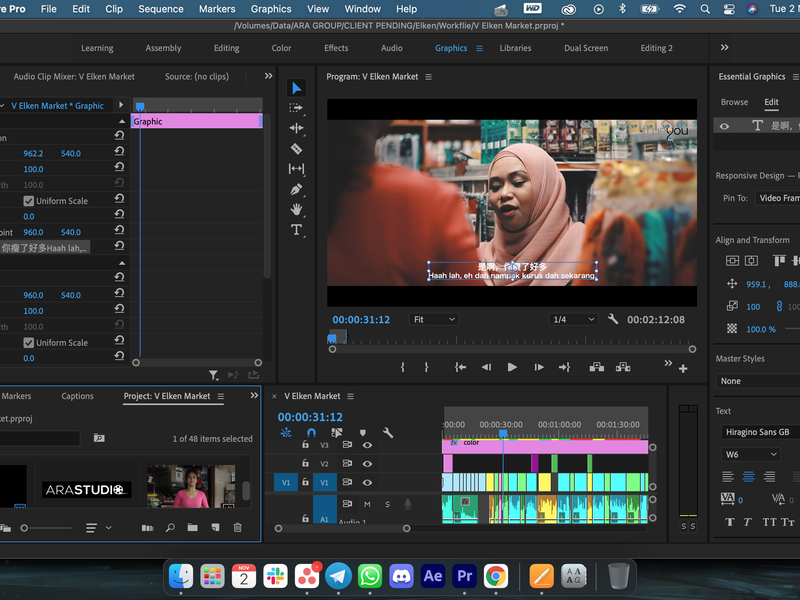Pick the Hand tool

point(296,209)
